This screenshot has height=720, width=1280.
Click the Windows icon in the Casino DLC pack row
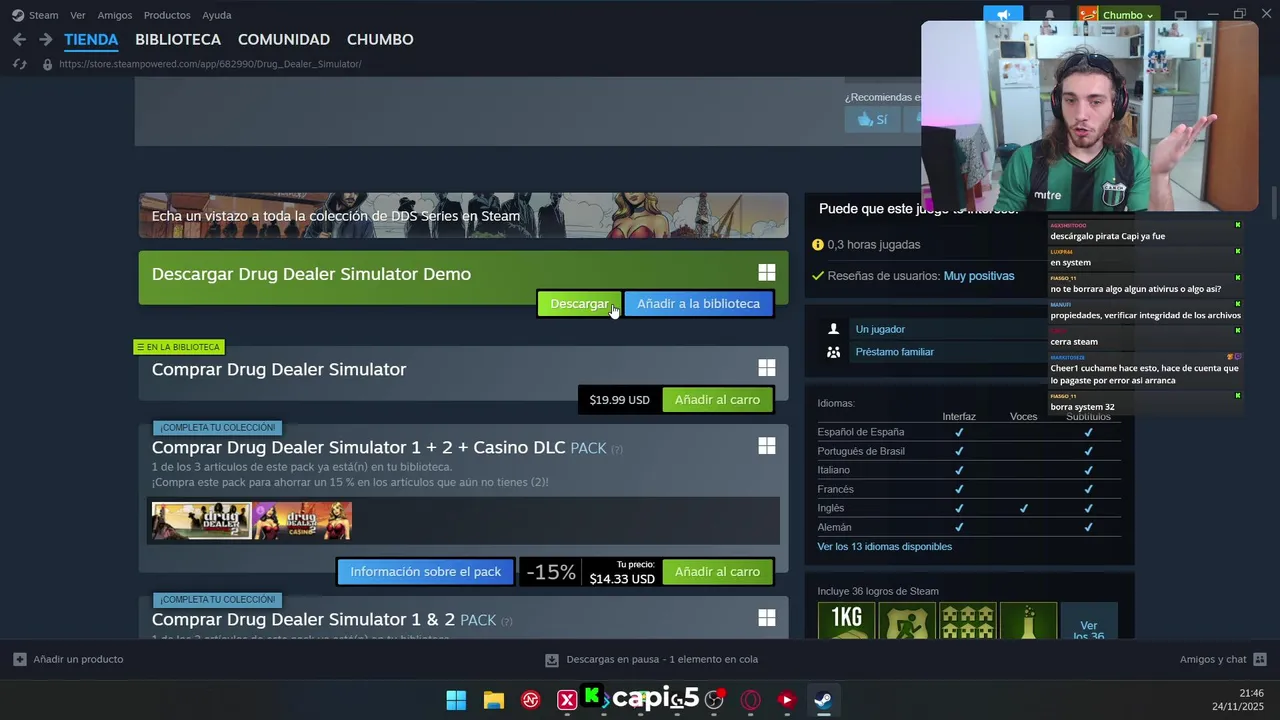pyautogui.click(x=767, y=446)
